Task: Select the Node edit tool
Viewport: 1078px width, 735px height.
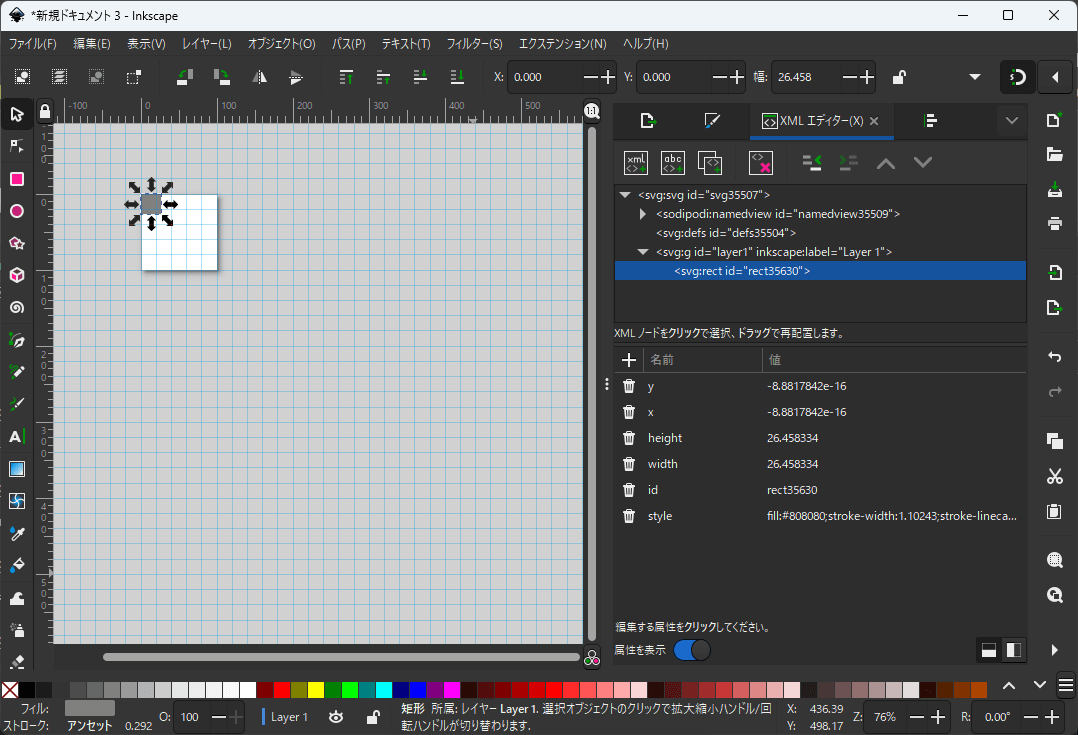Action: (x=16, y=146)
